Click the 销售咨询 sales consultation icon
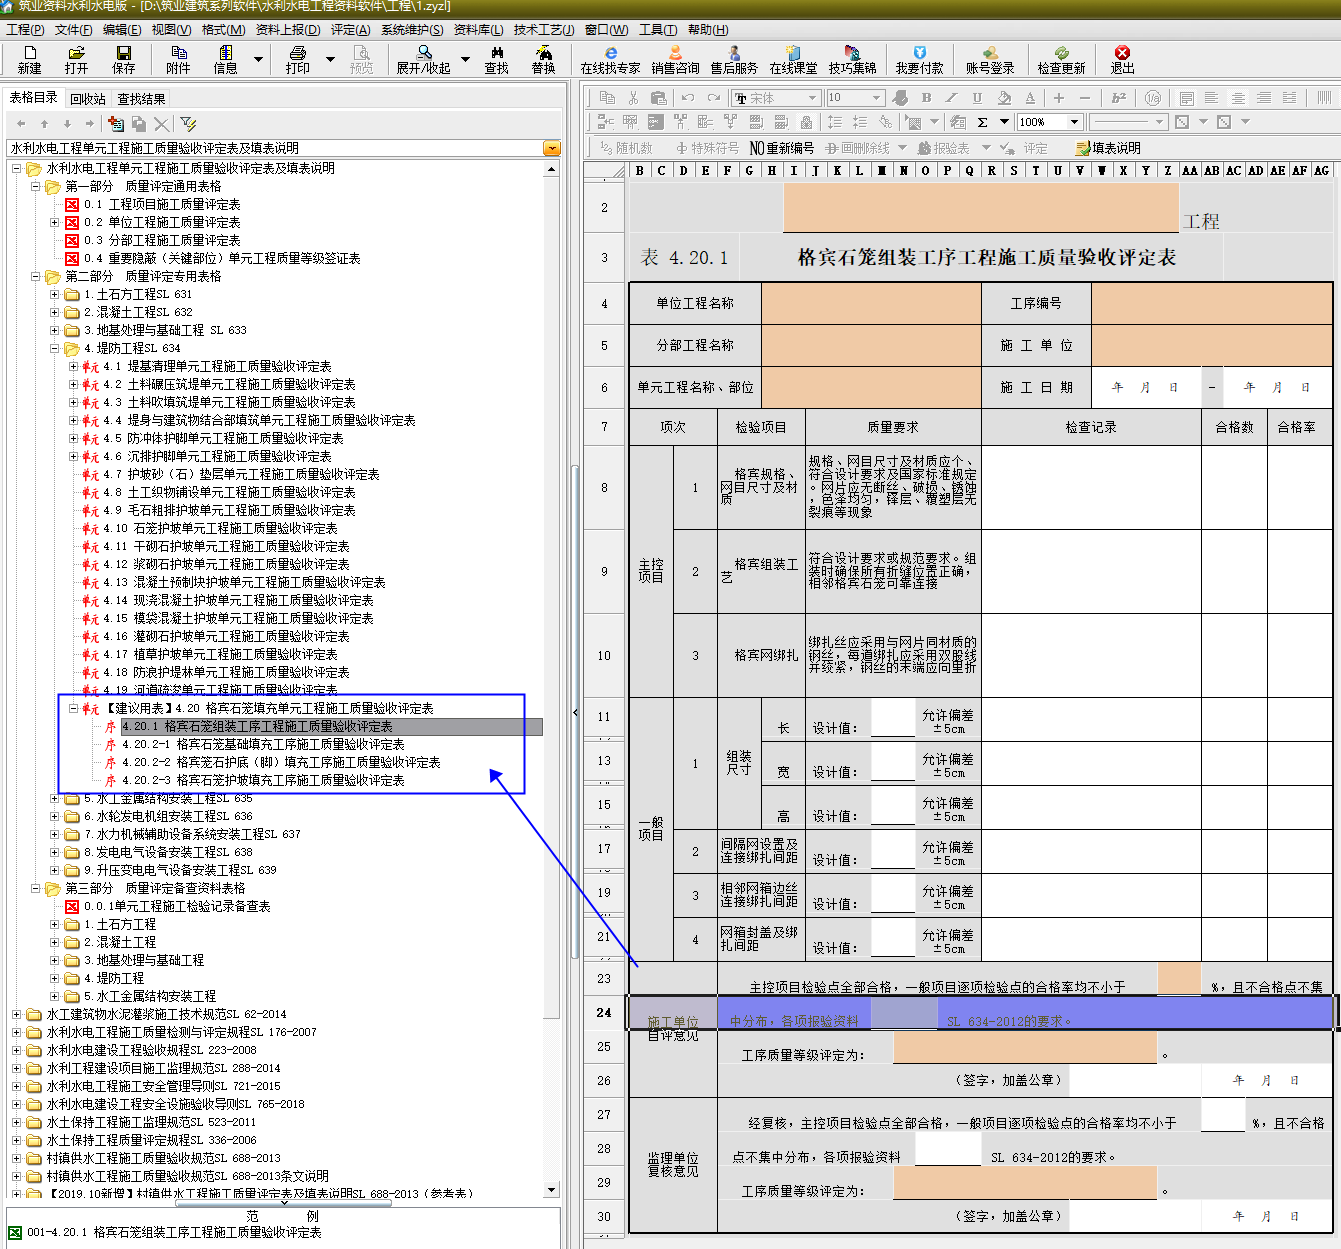The width and height of the screenshot is (1341, 1249). [x=675, y=59]
